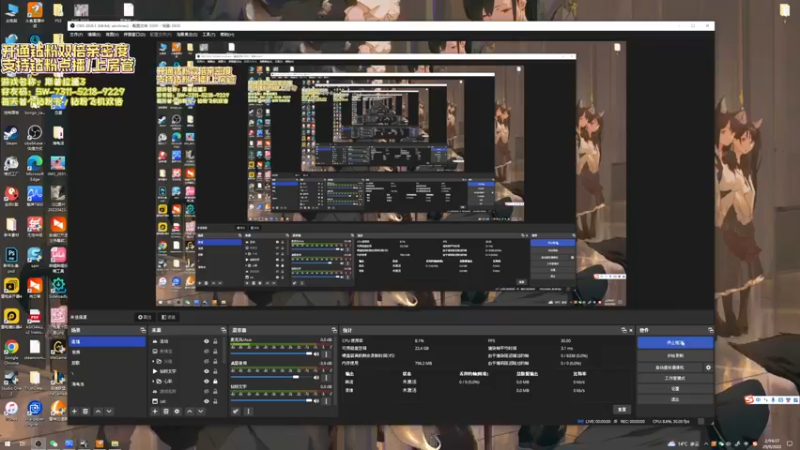Open the View menu in OBS
Screen dimensions: 800x450
tap(112, 35)
